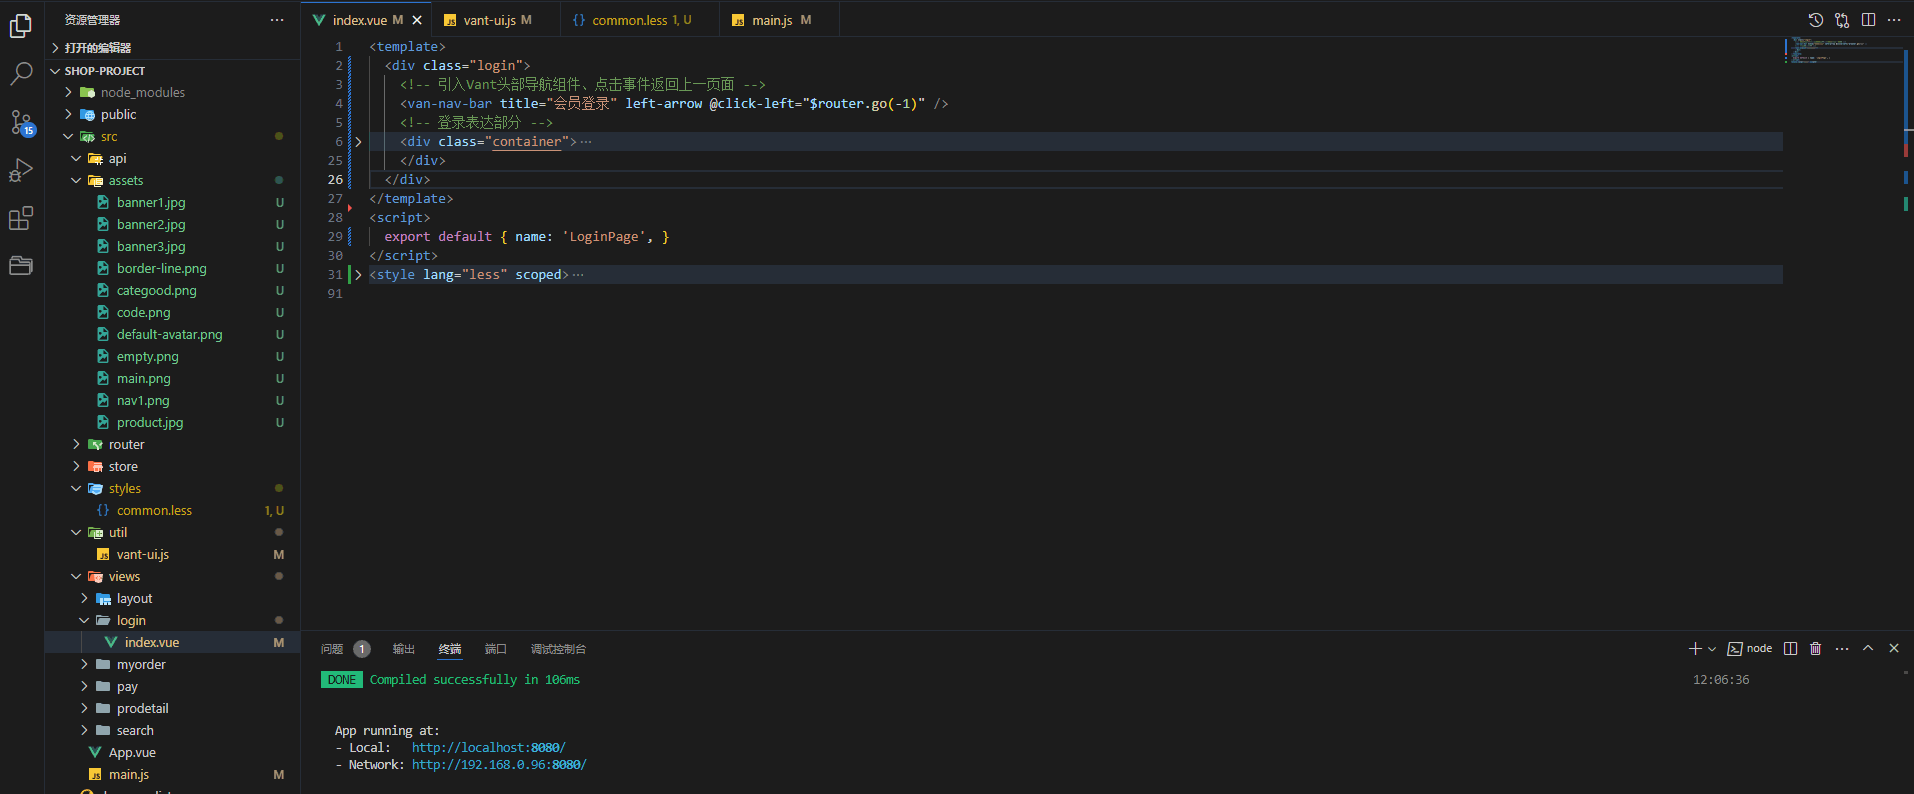The width and height of the screenshot is (1914, 794).
Task: Open the Explorer view in activity bar
Action: (x=21, y=26)
